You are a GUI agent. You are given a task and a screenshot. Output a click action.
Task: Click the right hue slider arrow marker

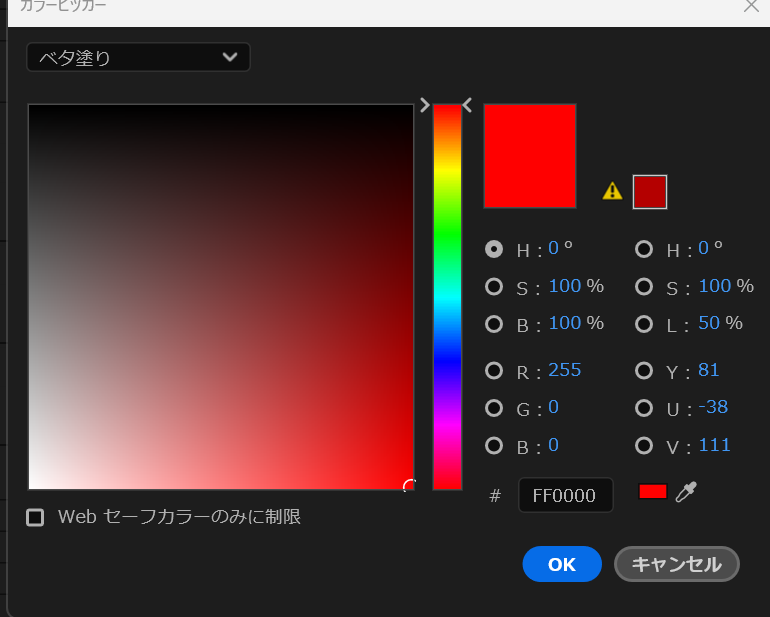click(x=467, y=105)
